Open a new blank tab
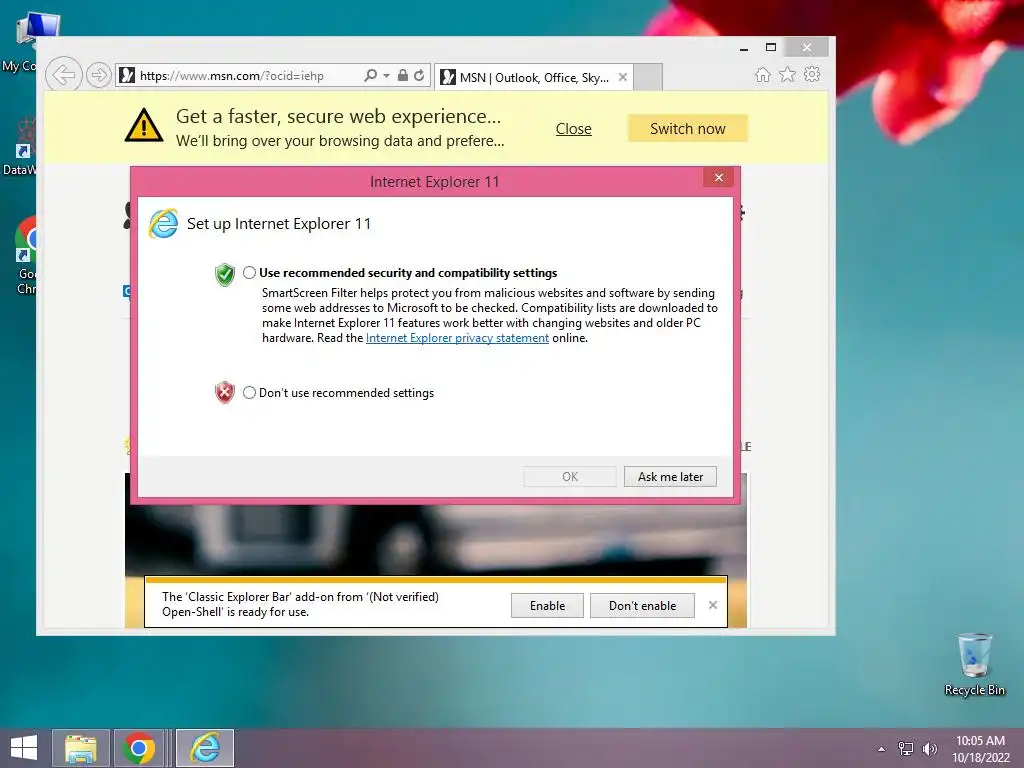 click(x=648, y=78)
